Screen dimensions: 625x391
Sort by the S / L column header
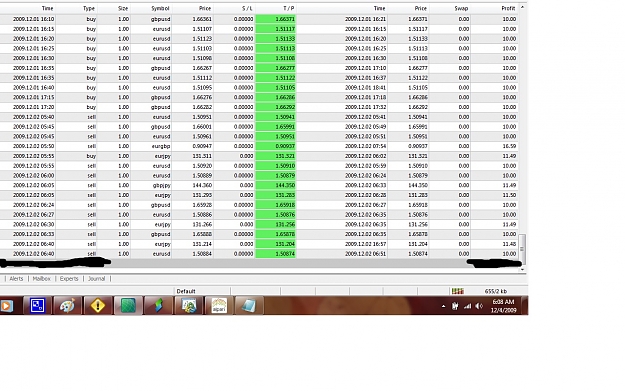(247, 8)
